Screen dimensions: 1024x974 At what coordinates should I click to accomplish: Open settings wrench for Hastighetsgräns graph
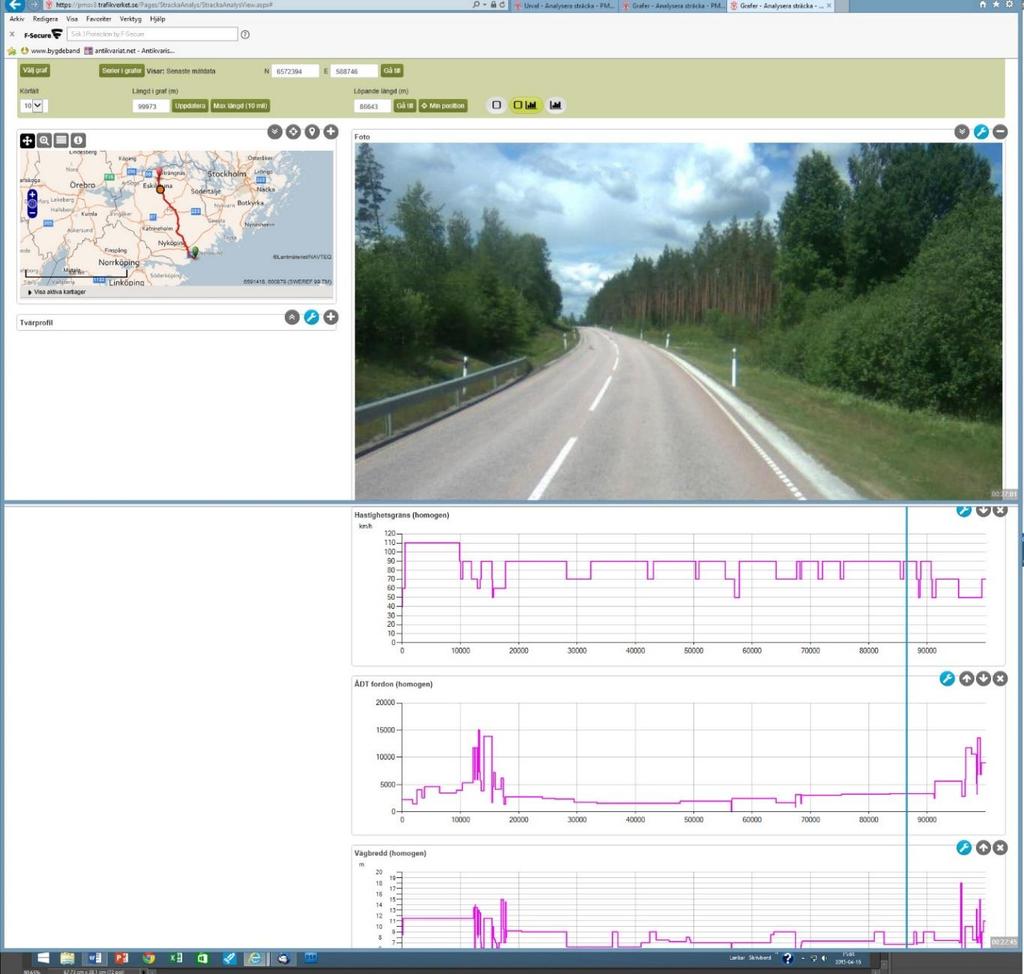[x=964, y=510]
